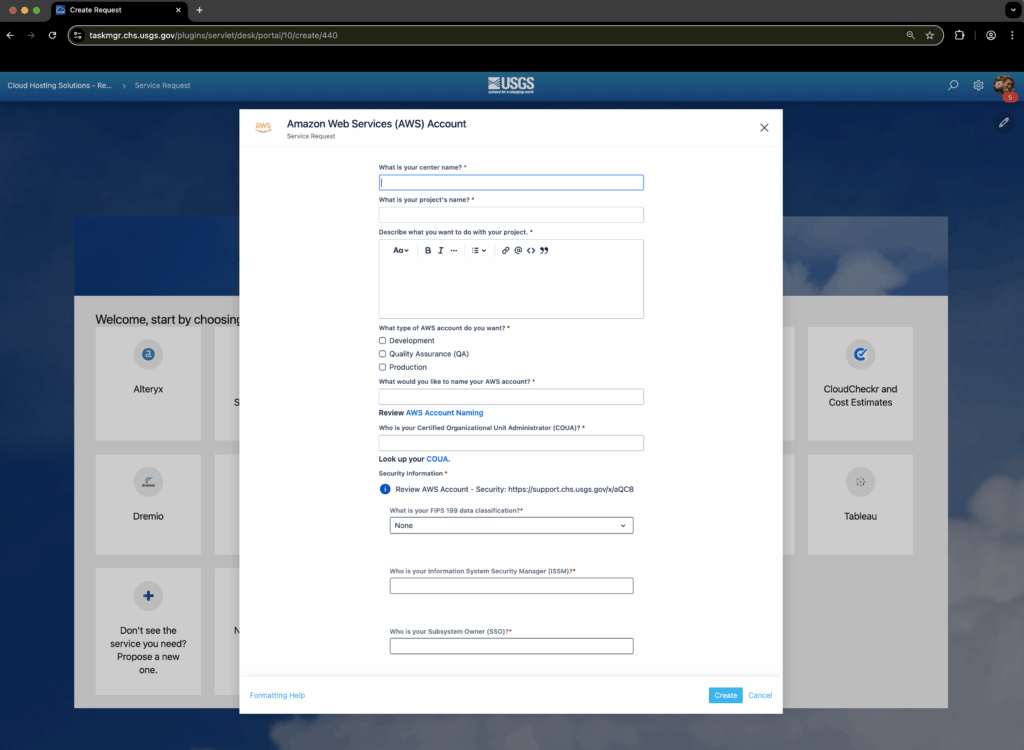Switch to the Create Request tab

pyautogui.click(x=119, y=10)
